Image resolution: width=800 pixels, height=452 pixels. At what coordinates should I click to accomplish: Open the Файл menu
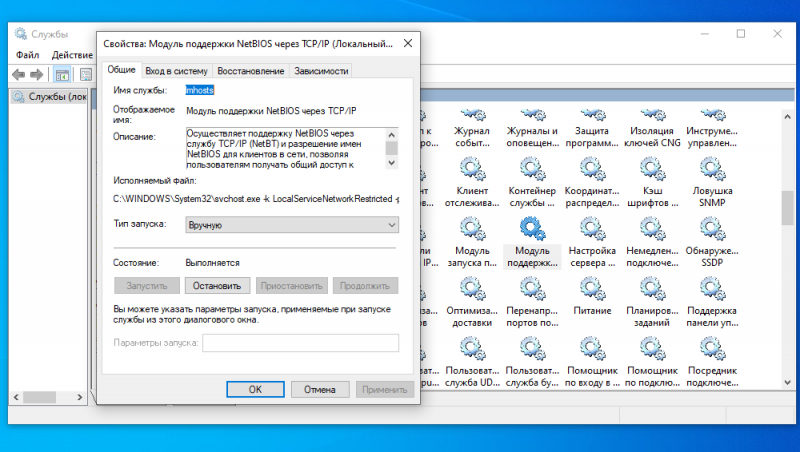pyautogui.click(x=28, y=55)
